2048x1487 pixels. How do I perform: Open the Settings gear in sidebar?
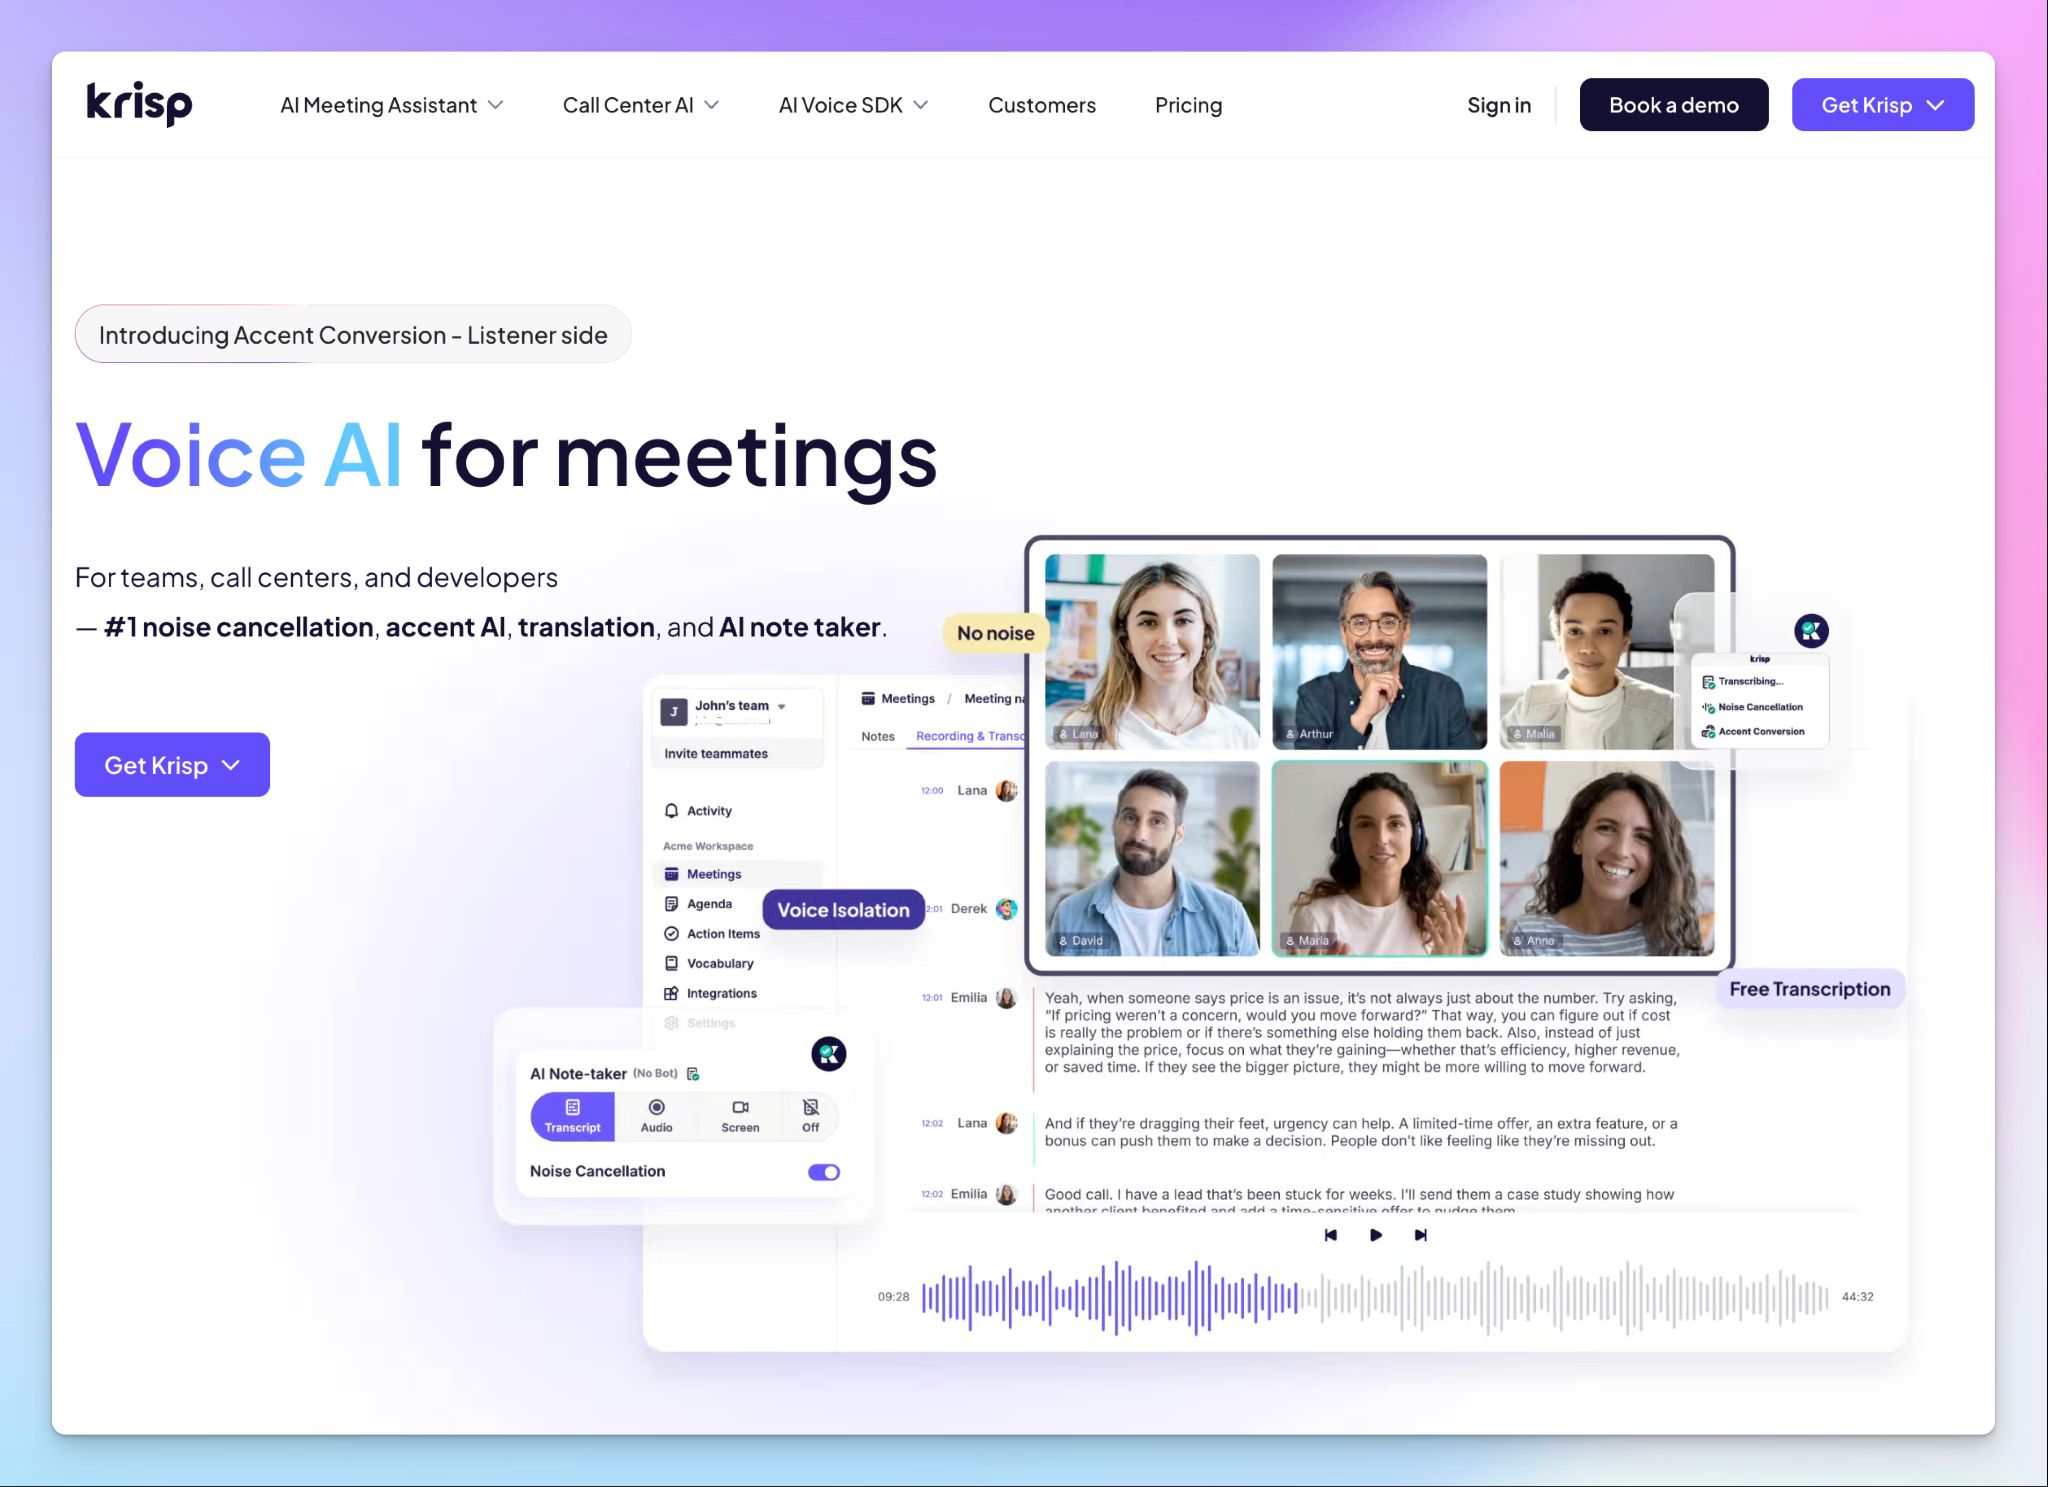[672, 1023]
